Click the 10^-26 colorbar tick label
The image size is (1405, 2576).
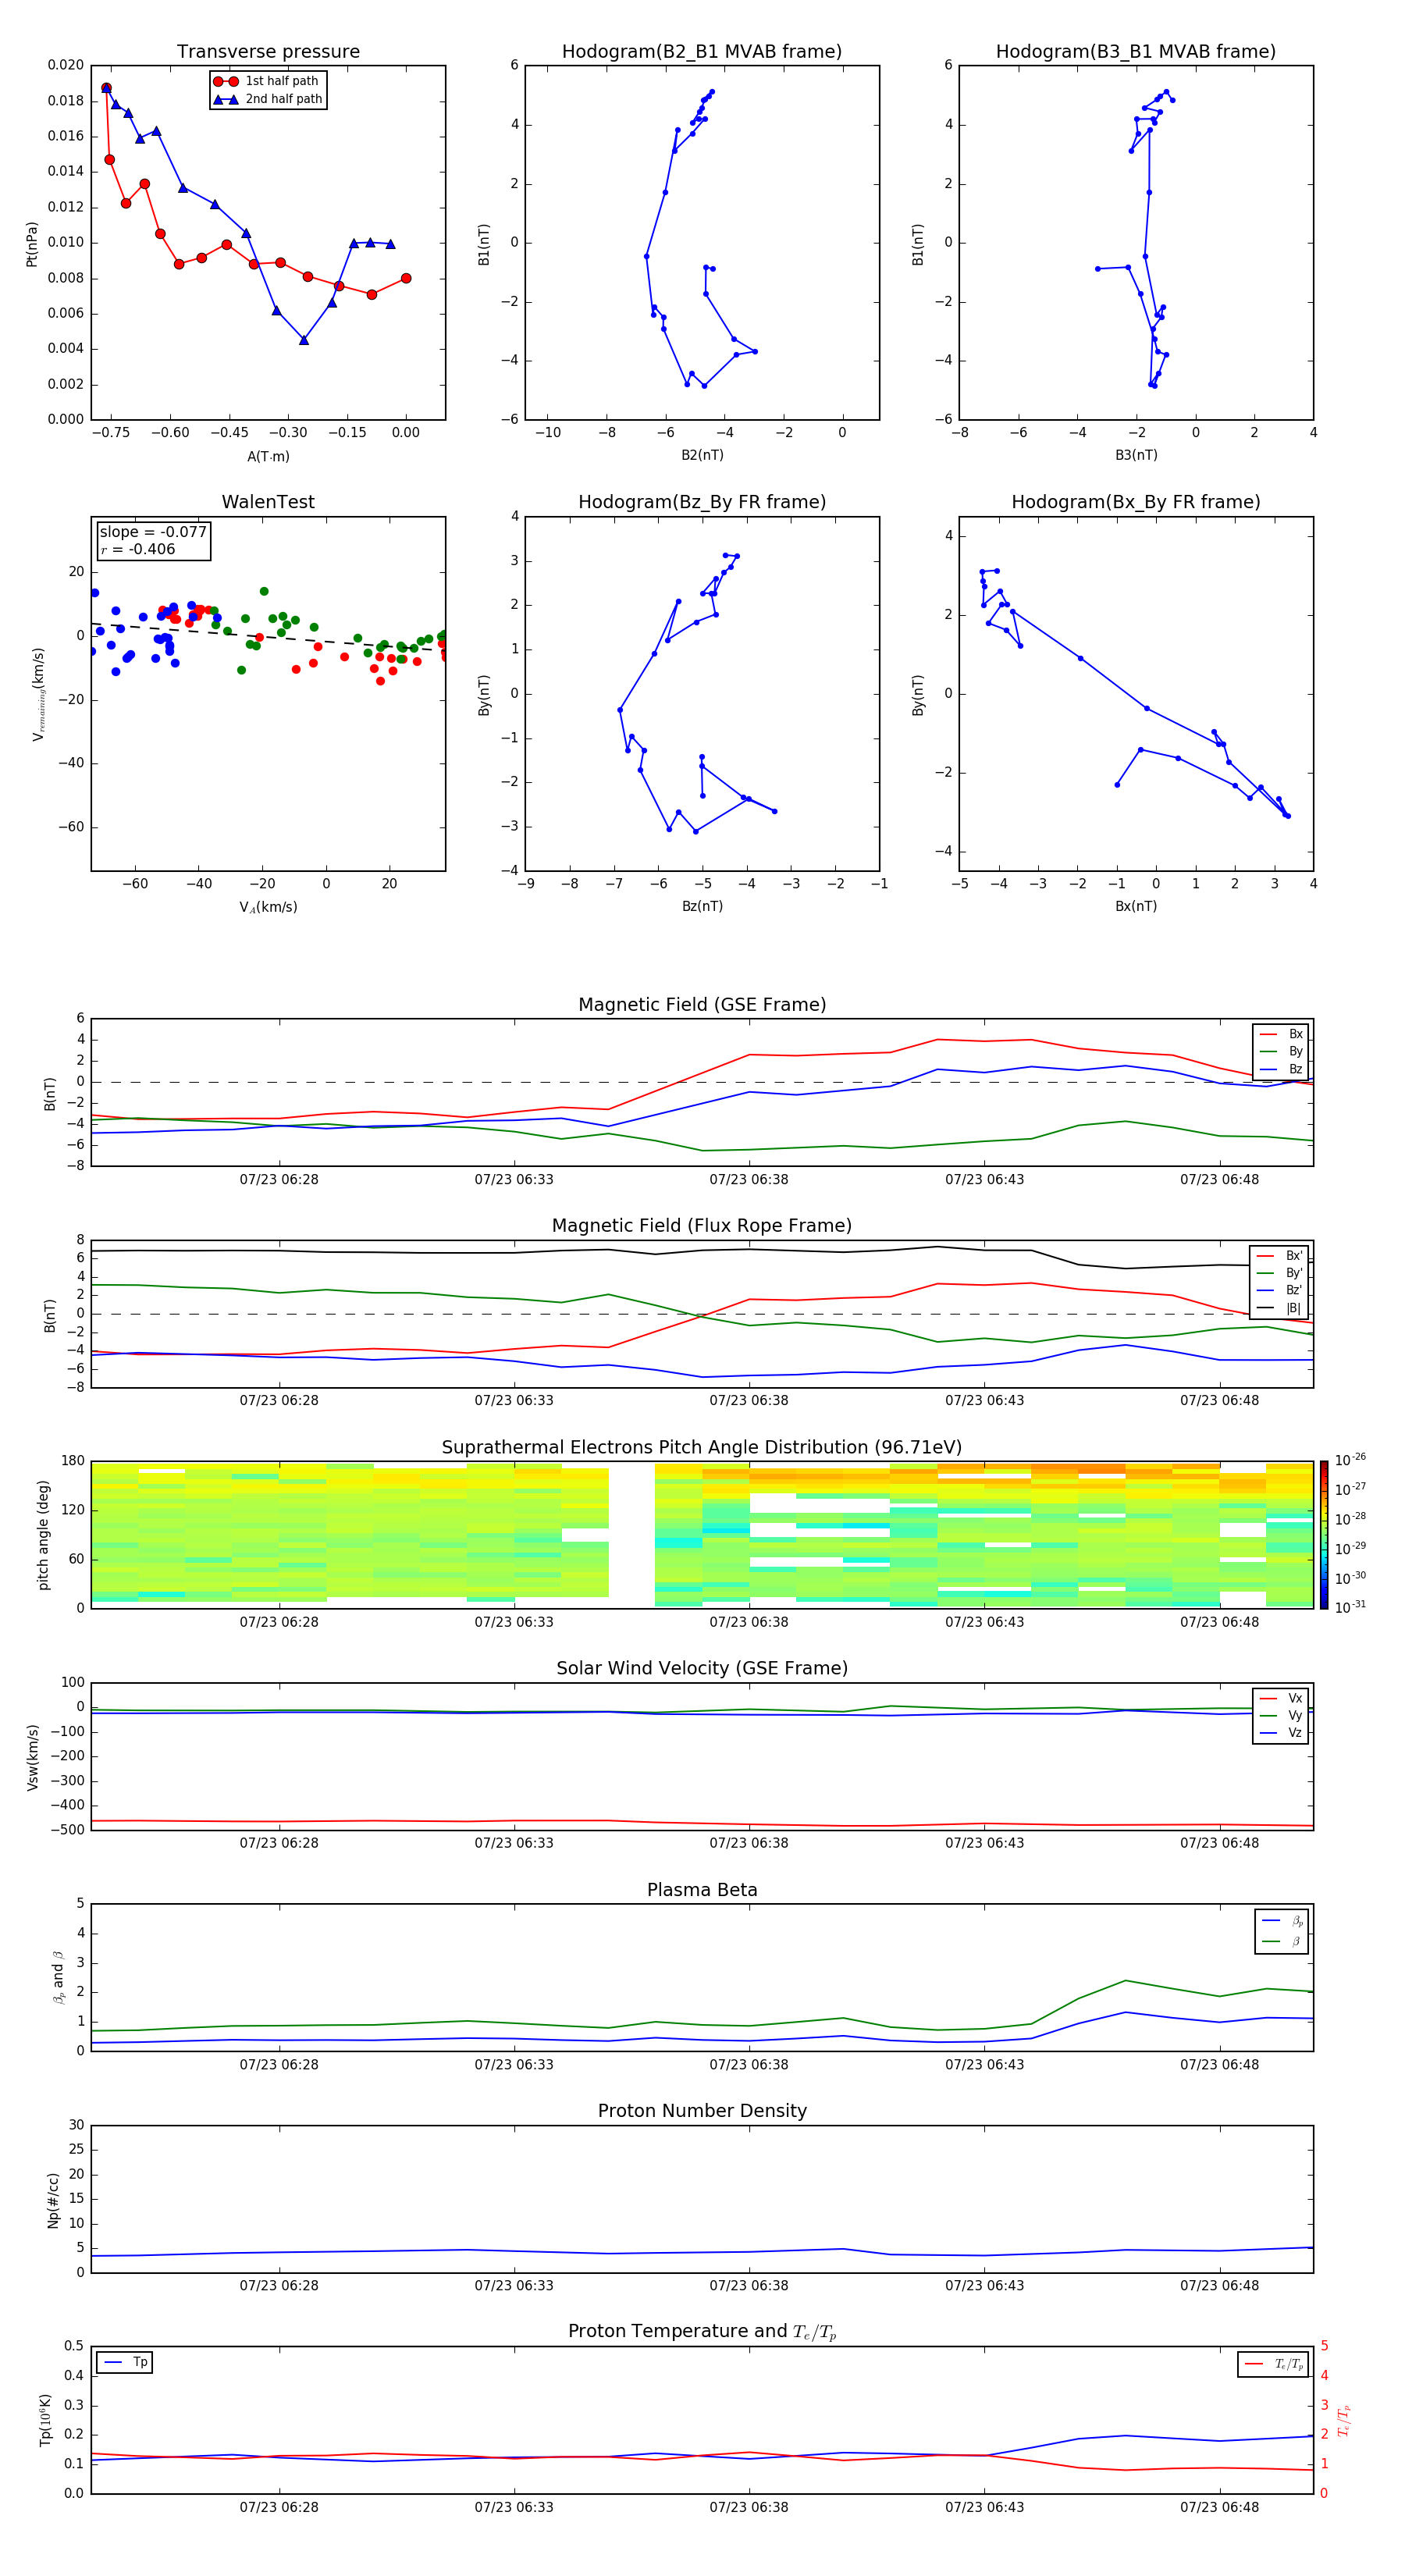(1350, 1460)
